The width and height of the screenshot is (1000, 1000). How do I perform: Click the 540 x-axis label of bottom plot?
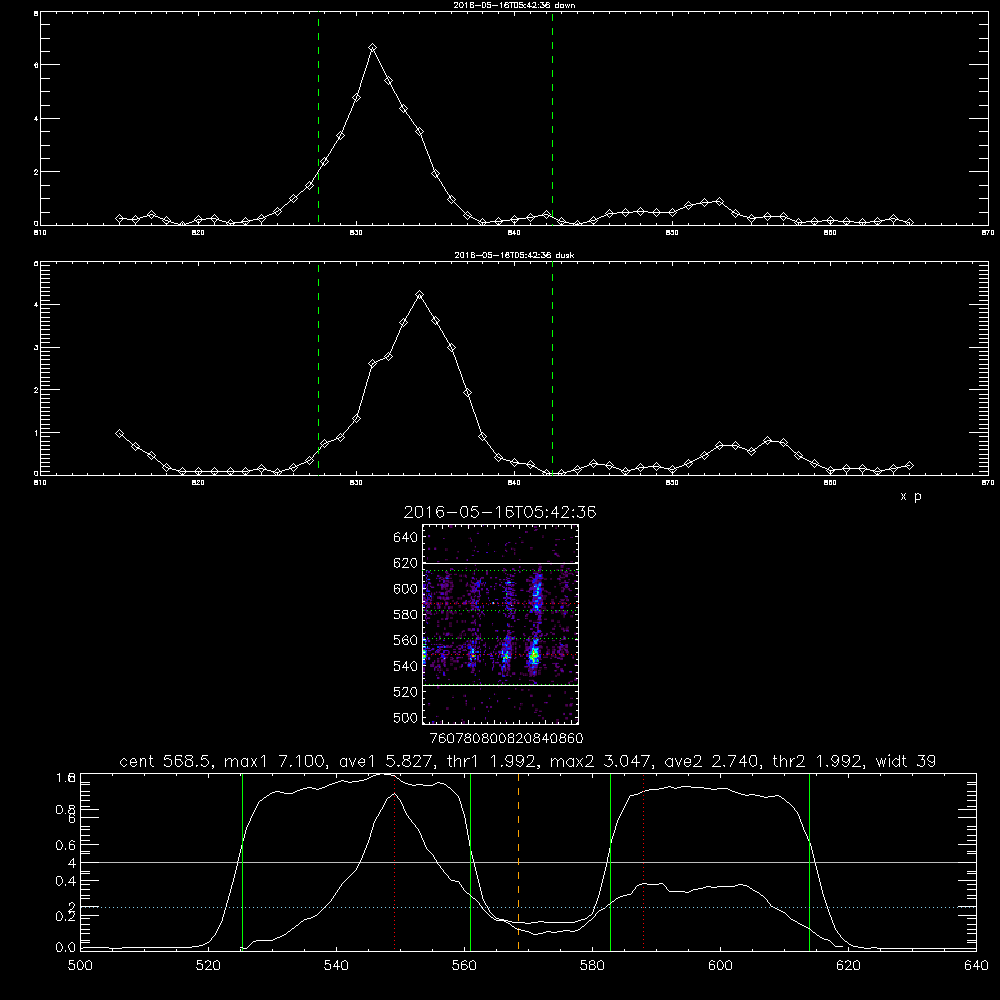[336, 966]
